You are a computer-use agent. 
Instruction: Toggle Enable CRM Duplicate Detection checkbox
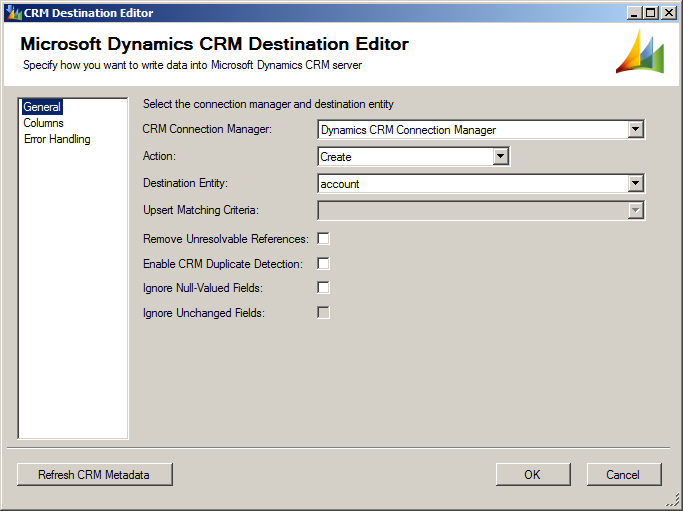coord(324,264)
